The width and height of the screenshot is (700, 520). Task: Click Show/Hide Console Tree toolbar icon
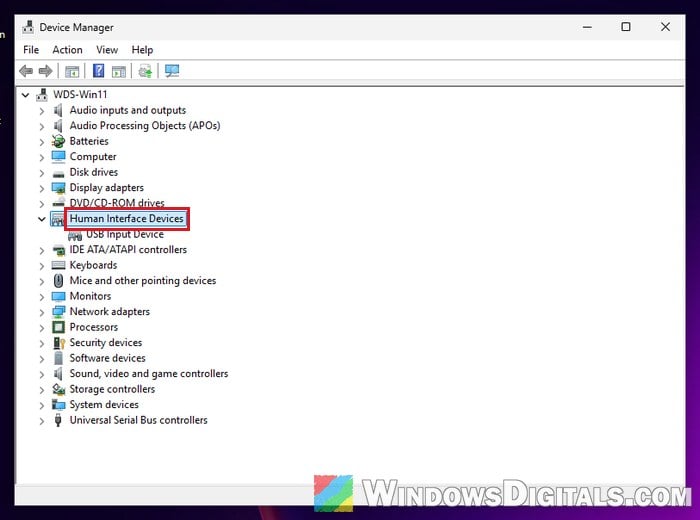72,71
